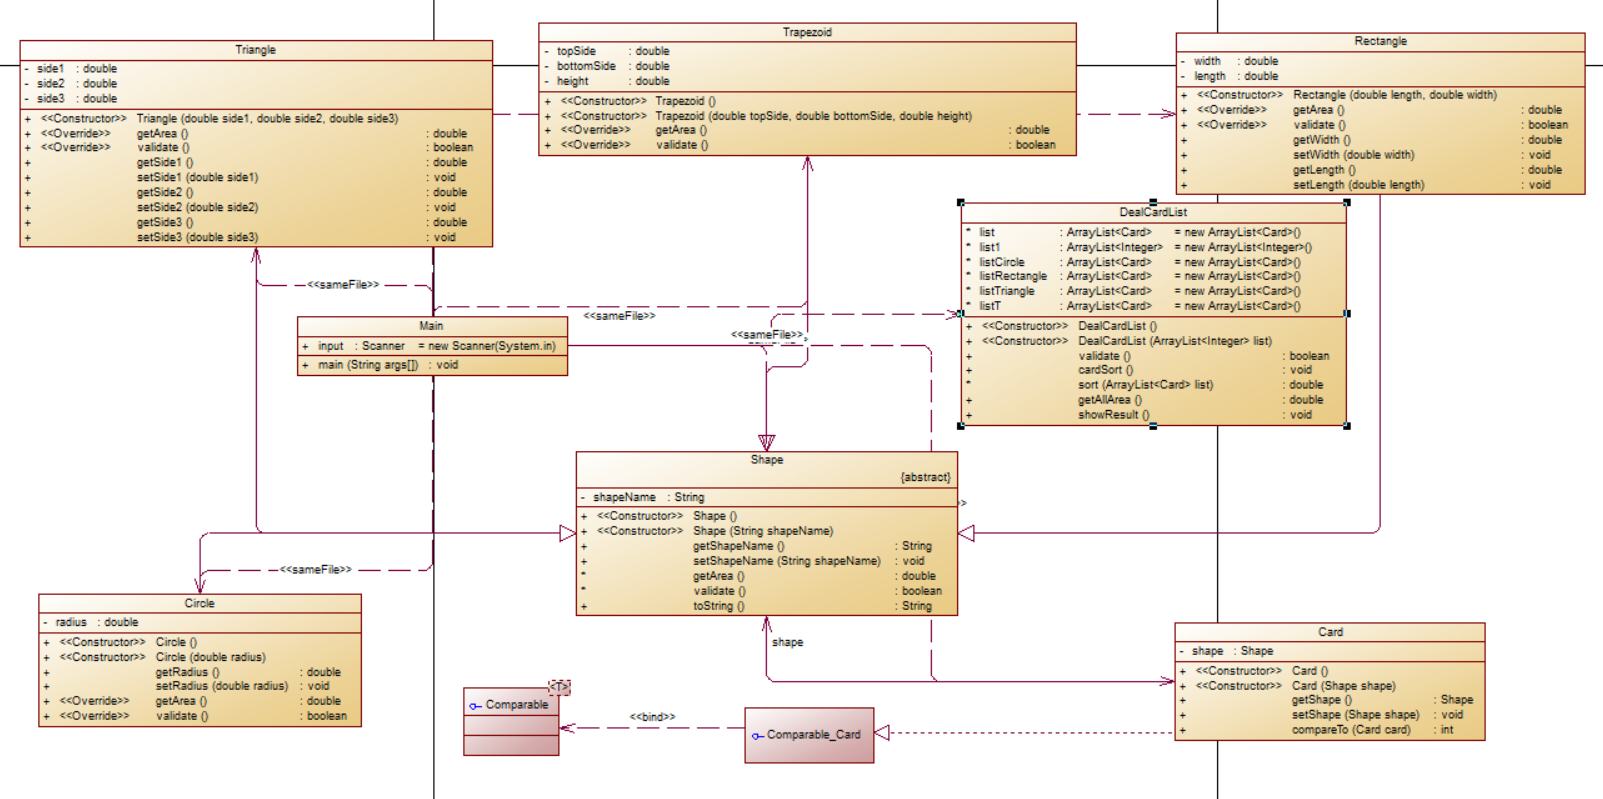1603x799 pixels.
Task: Click the generalization arrowhead on Shape's right edge
Action: tap(966, 534)
